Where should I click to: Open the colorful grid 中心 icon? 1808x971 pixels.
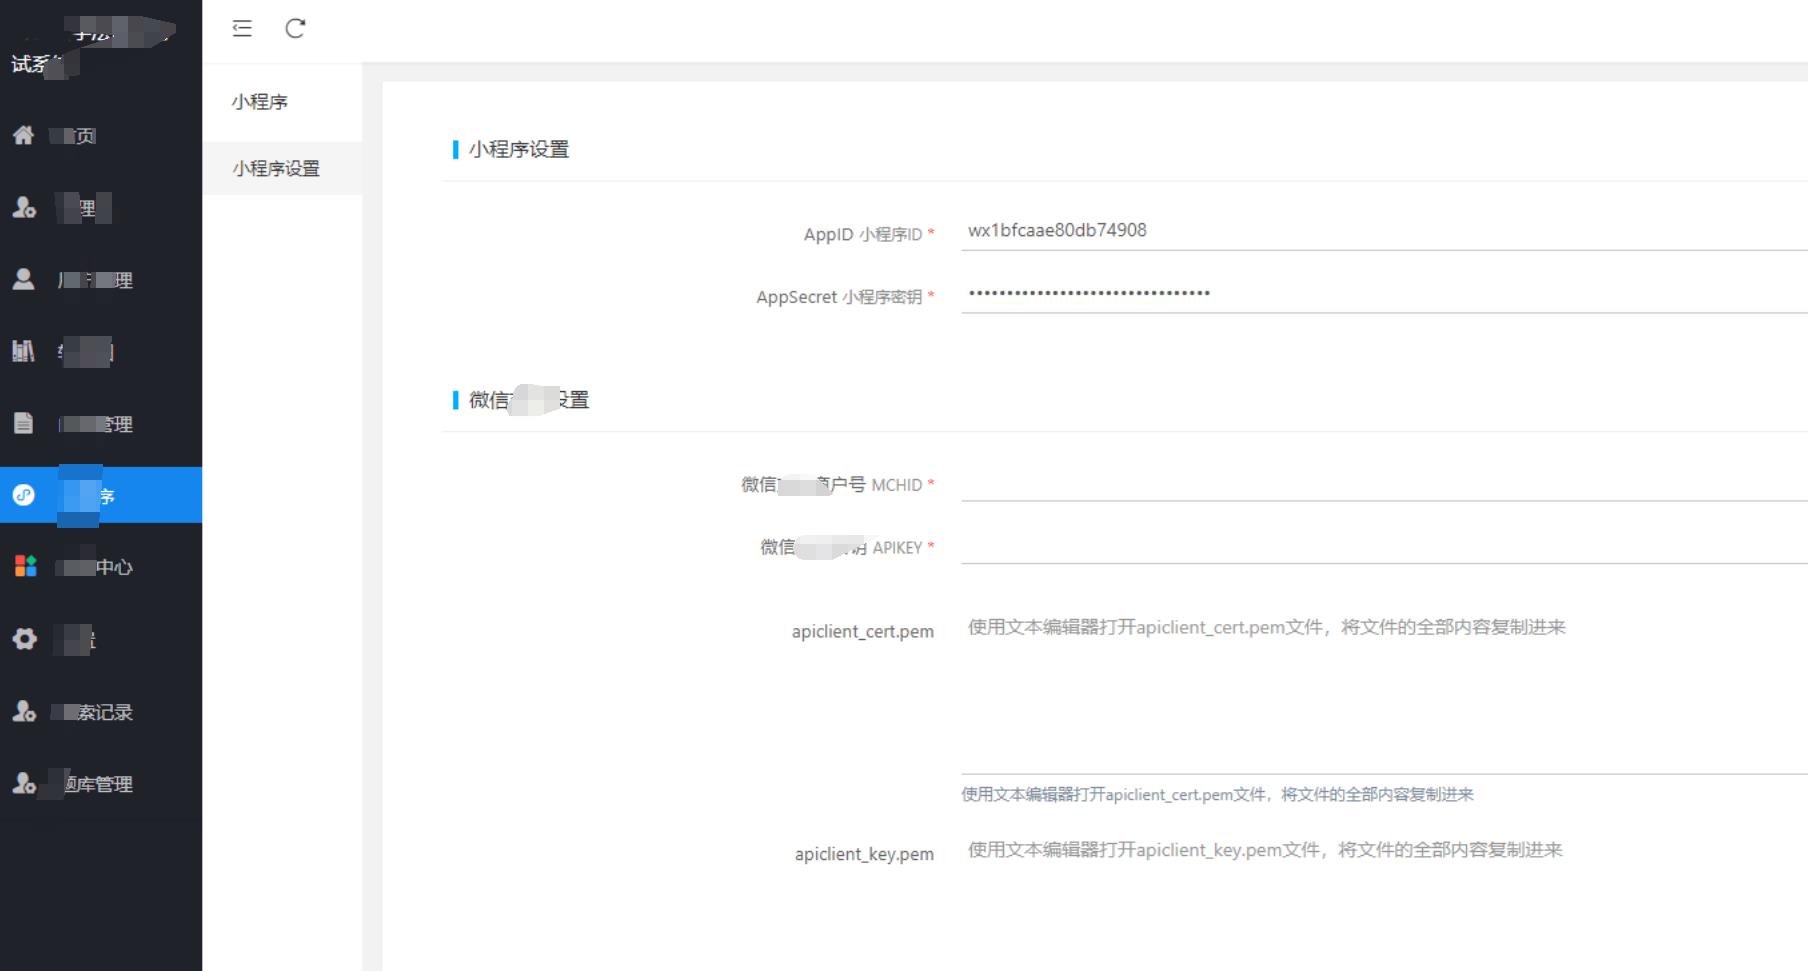(x=26, y=566)
